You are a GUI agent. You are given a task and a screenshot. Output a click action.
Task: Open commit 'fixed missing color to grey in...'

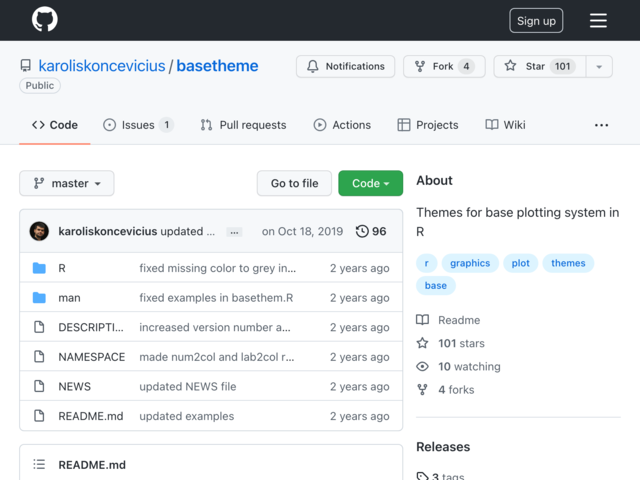[218, 268]
